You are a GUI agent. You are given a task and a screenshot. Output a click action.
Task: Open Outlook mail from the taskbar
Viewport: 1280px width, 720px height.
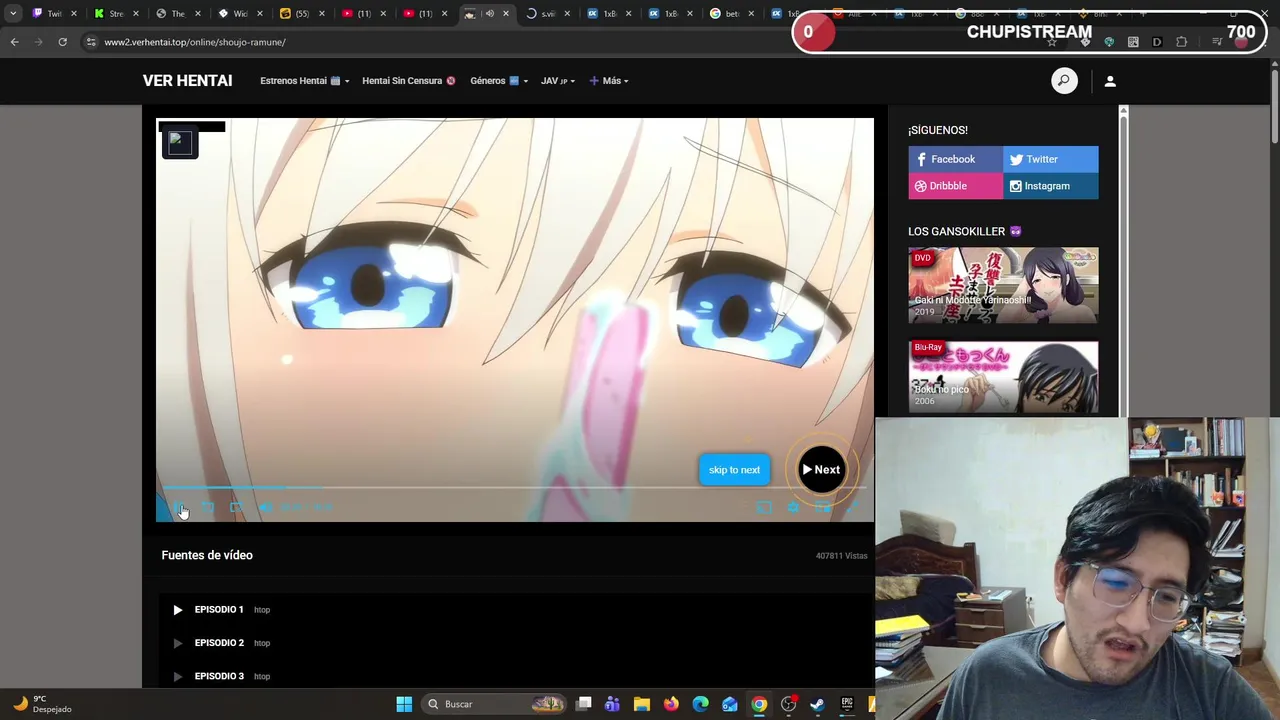pos(730,704)
